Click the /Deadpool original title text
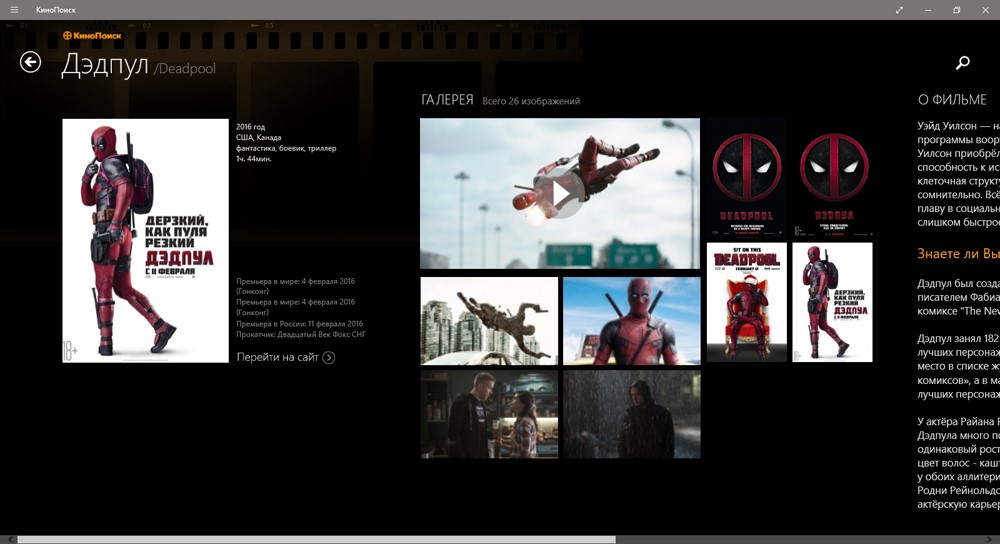 [x=184, y=68]
